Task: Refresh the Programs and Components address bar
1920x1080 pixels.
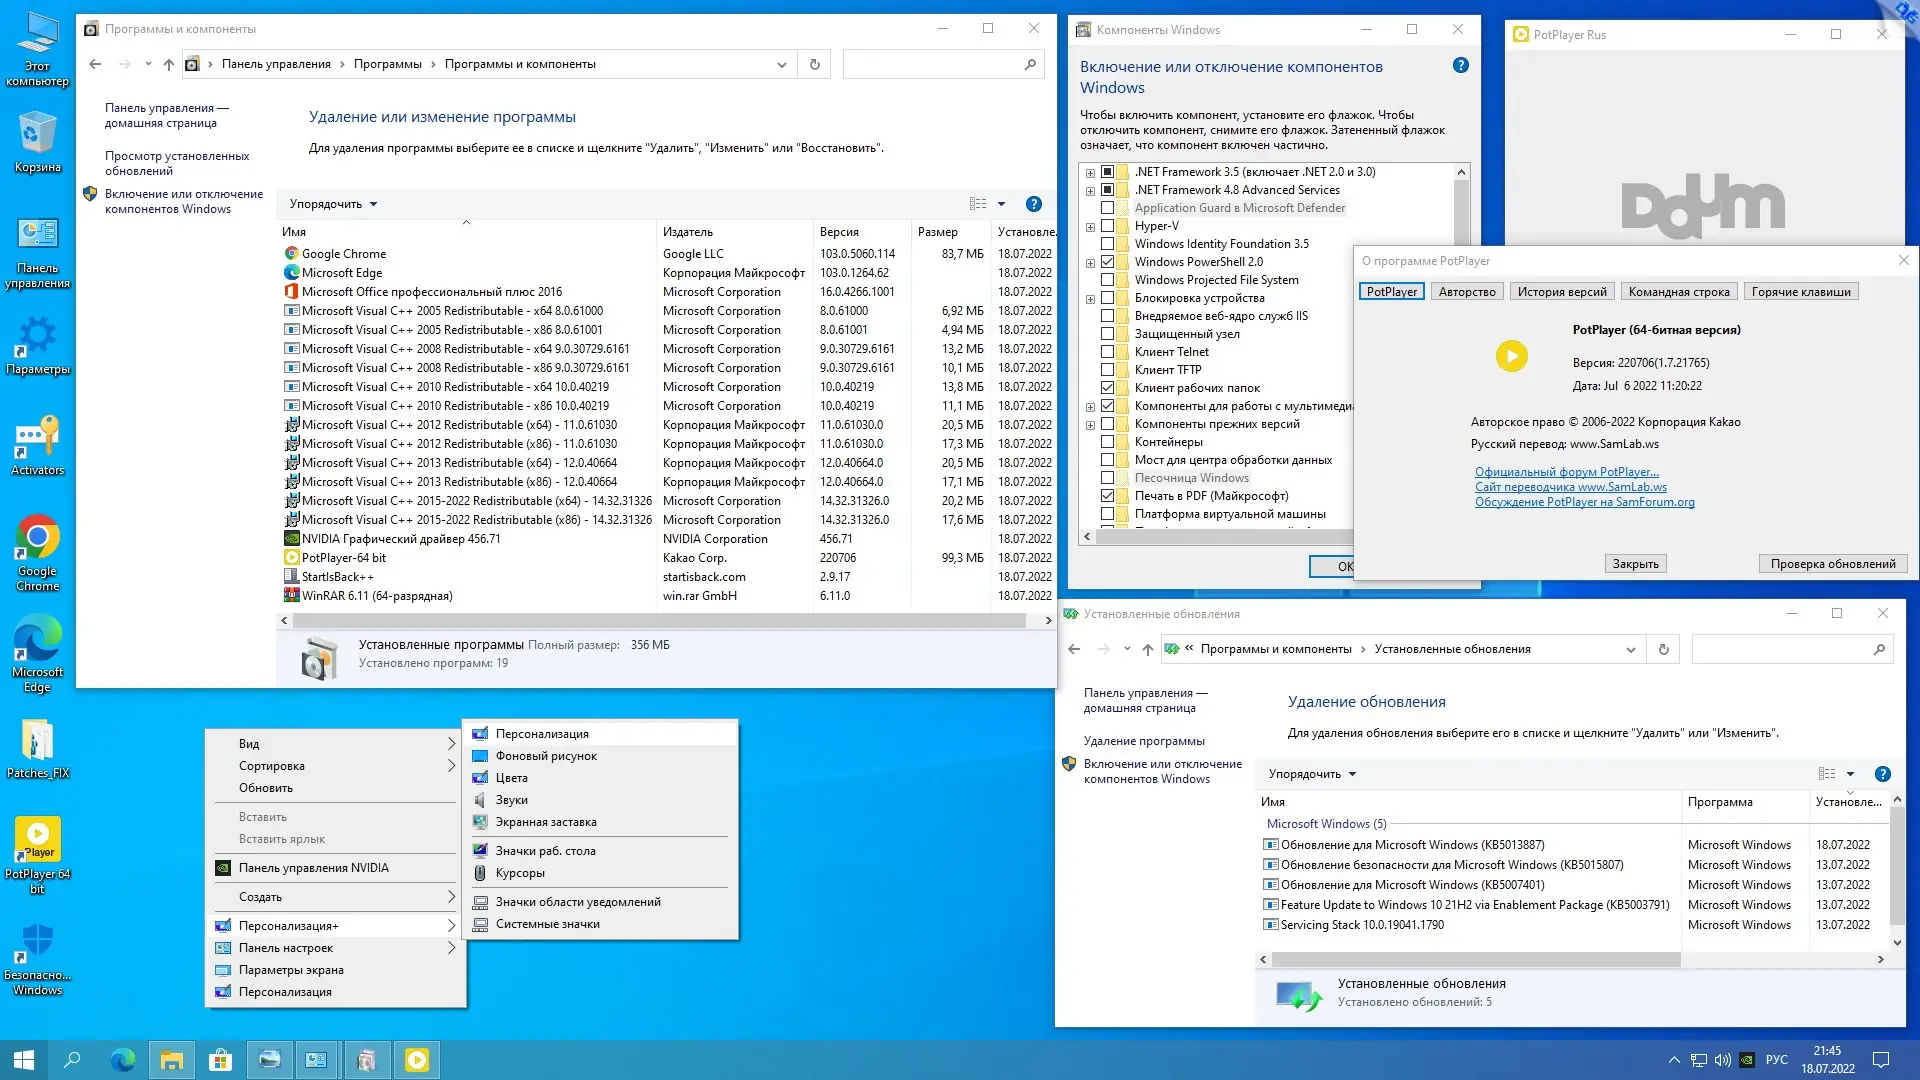Action: [814, 64]
